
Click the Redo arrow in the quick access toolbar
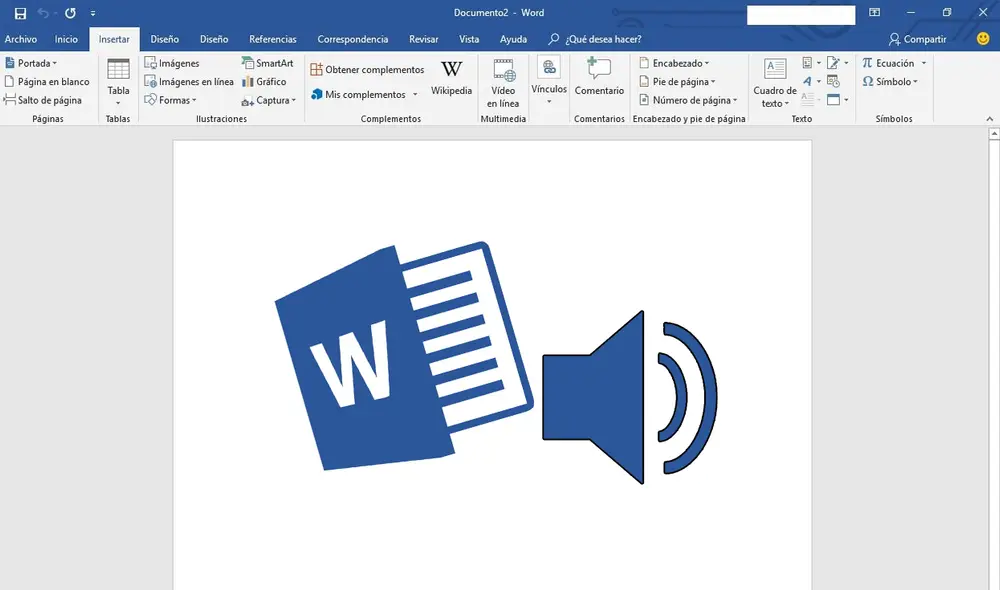click(70, 13)
